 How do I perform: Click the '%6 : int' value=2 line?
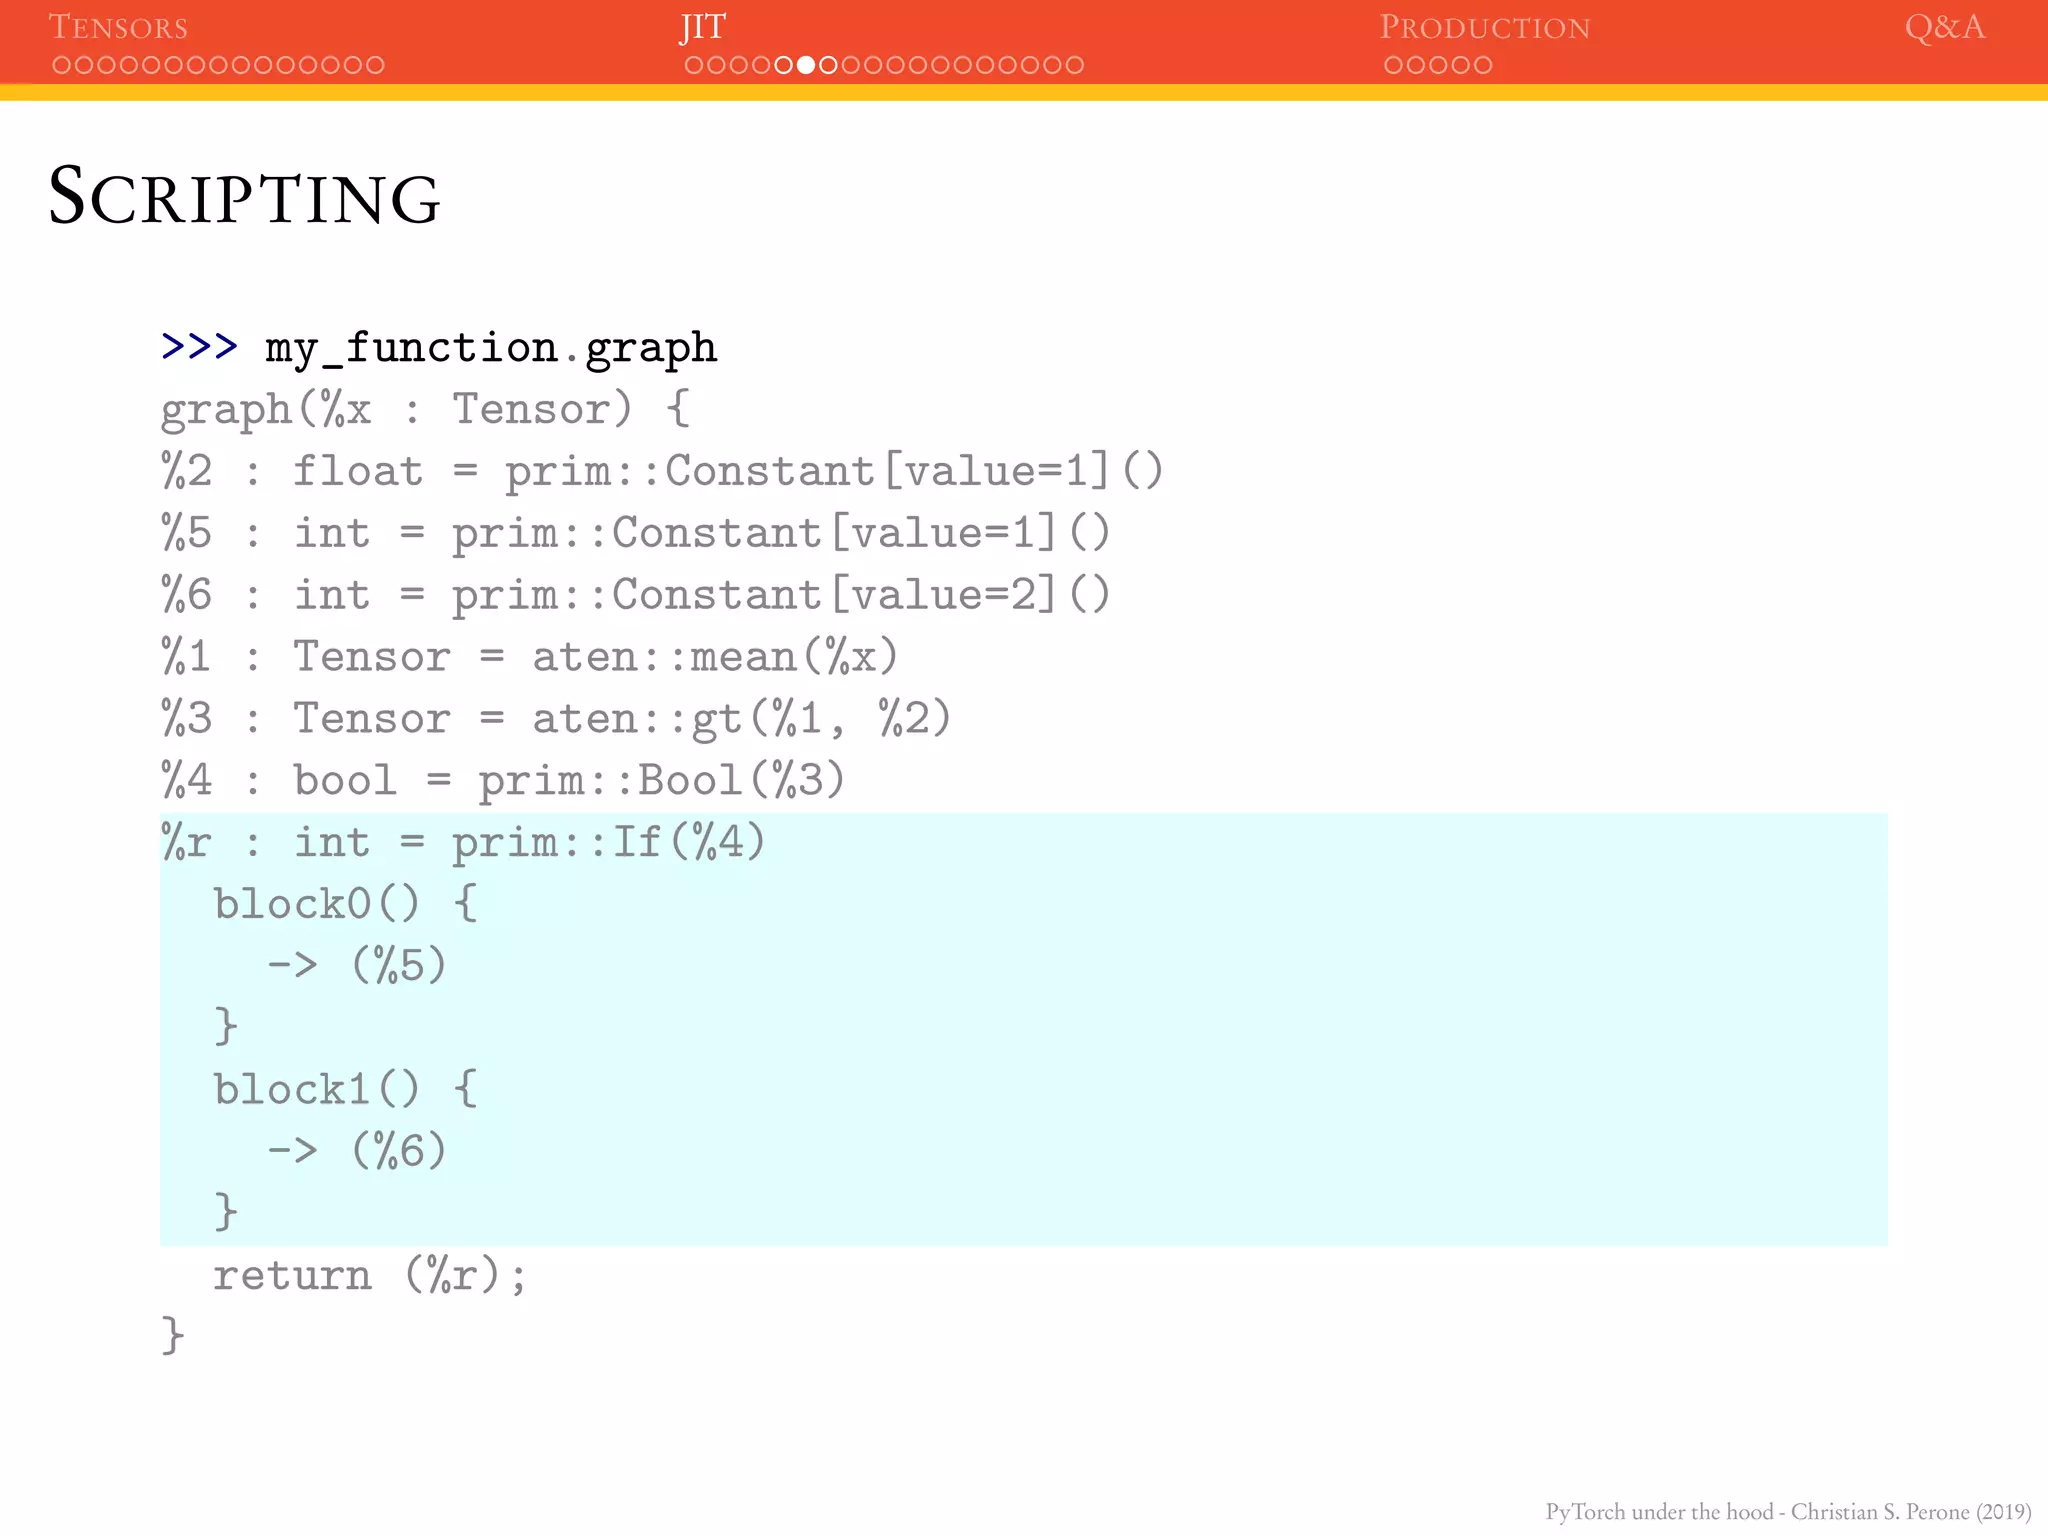[x=636, y=595]
